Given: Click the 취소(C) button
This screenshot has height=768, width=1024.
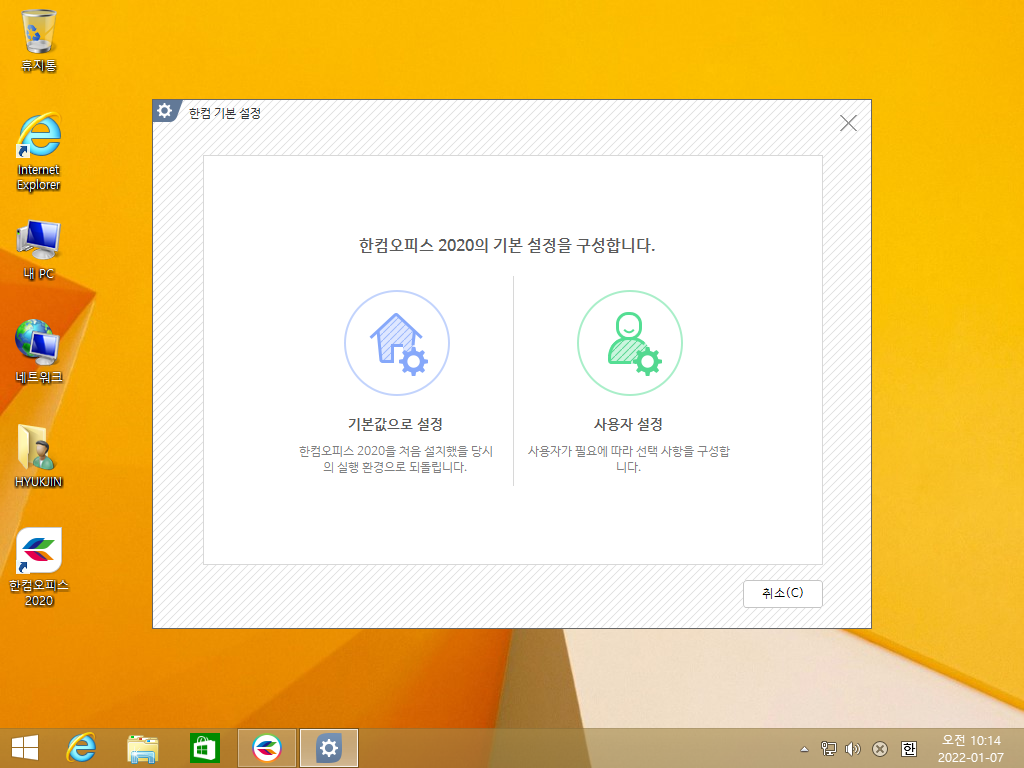Looking at the screenshot, I should tap(782, 593).
